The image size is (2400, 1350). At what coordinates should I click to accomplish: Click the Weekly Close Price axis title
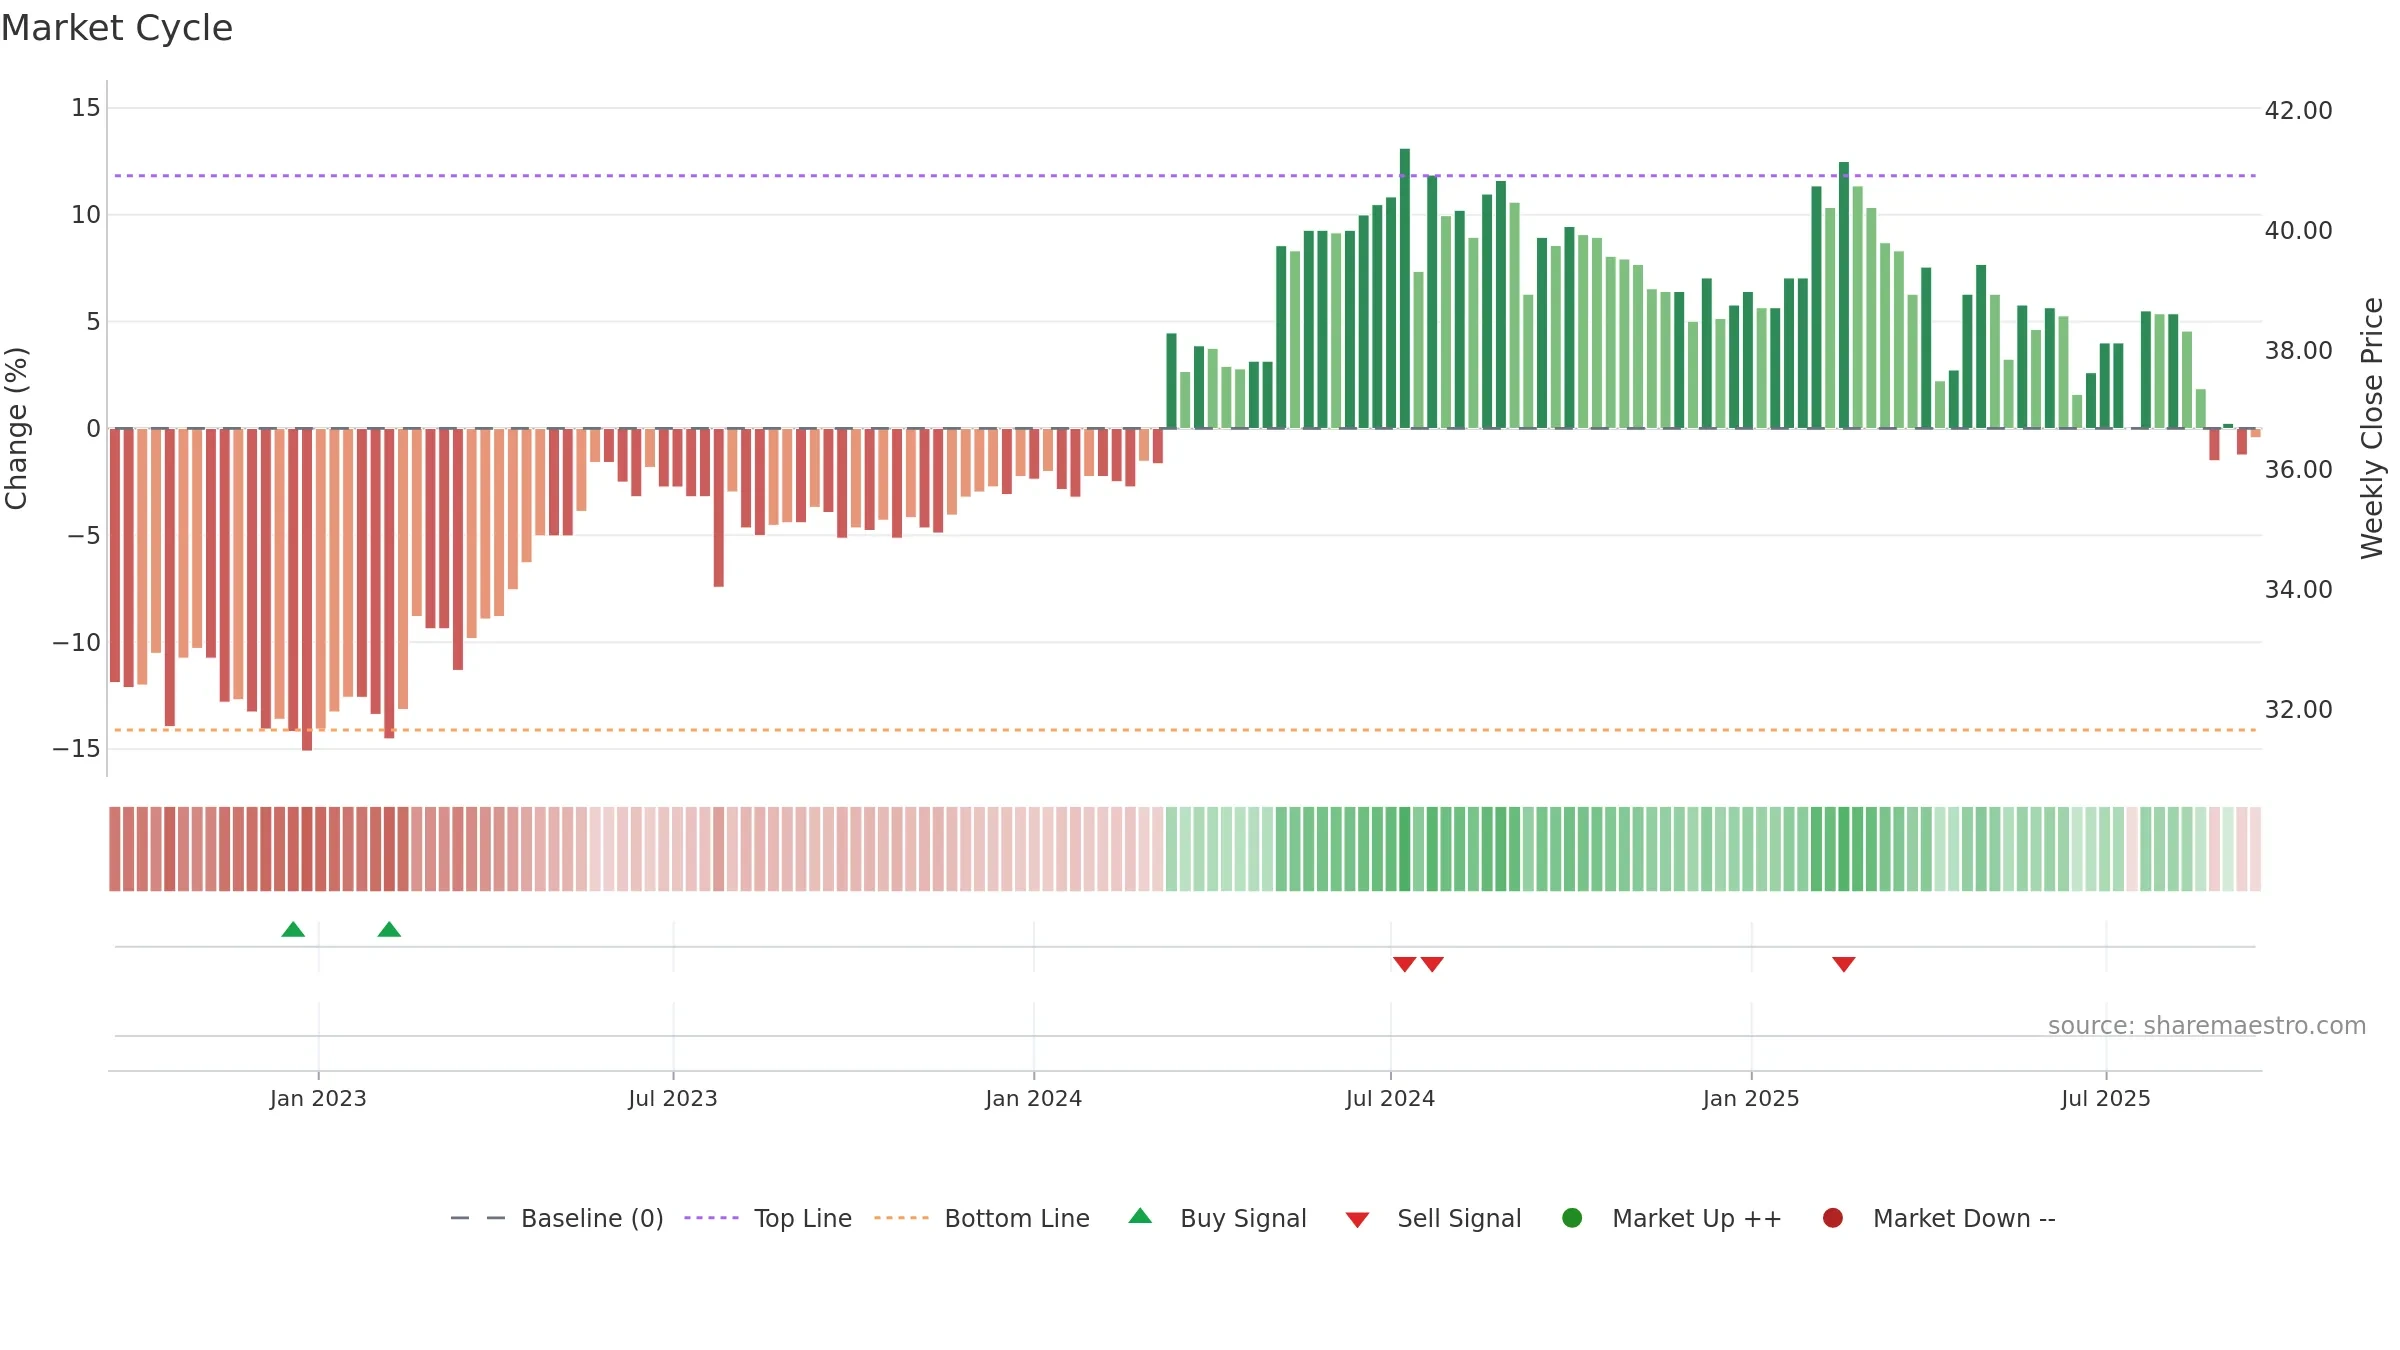[2373, 428]
